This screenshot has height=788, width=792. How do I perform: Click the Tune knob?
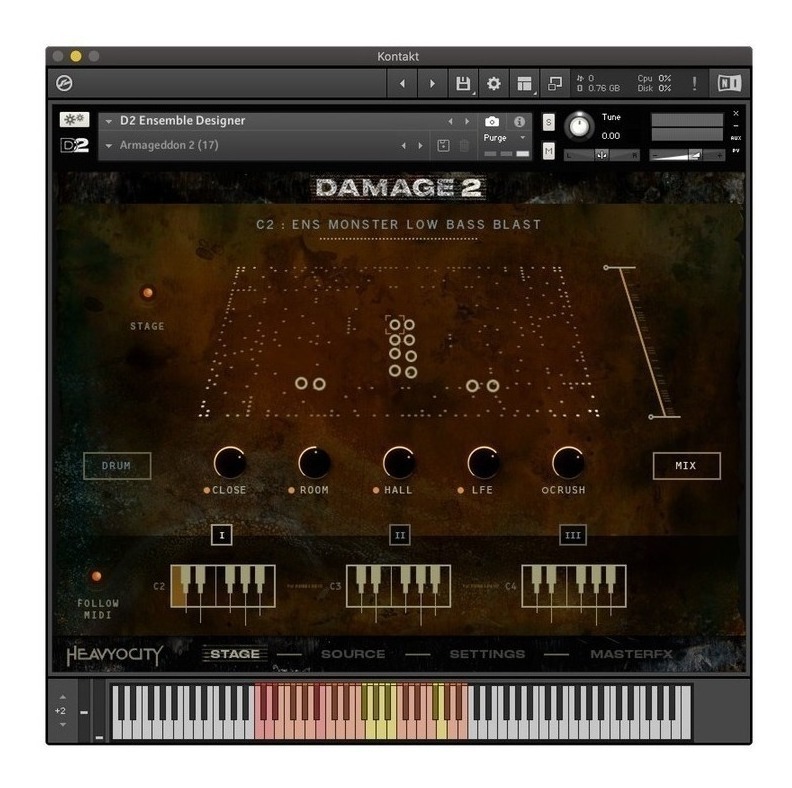(579, 126)
